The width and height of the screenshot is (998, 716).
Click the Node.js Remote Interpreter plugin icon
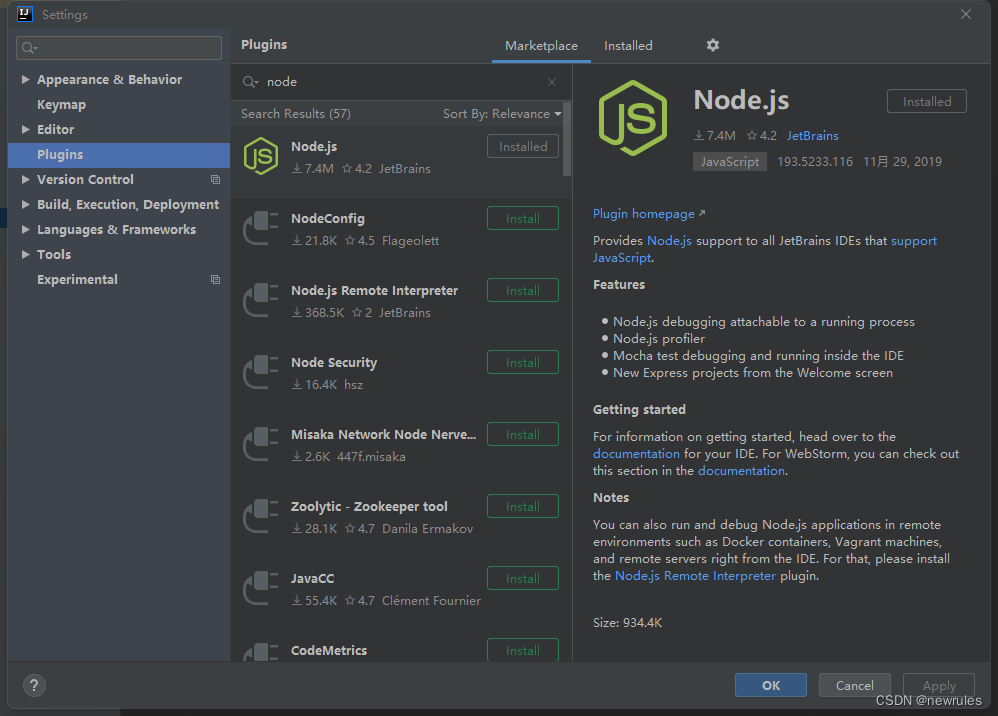coord(261,300)
